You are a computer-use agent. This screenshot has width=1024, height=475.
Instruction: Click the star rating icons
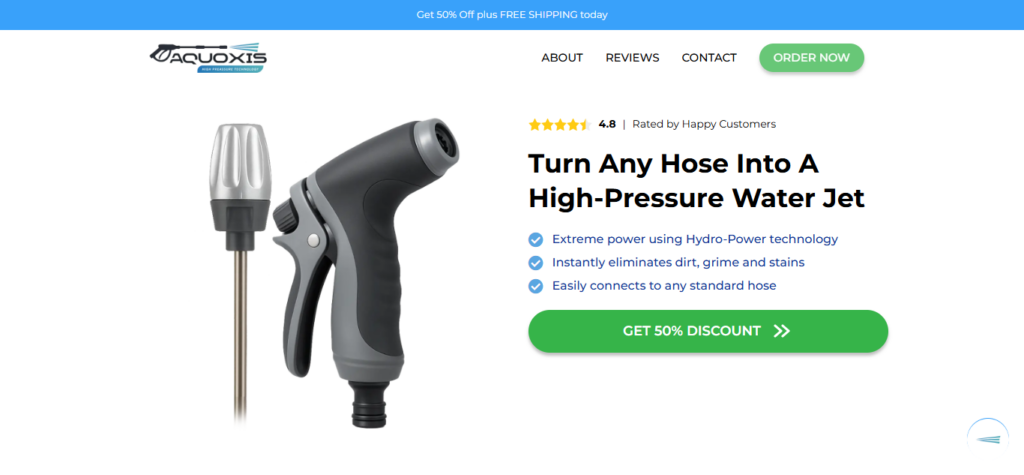[x=560, y=124]
